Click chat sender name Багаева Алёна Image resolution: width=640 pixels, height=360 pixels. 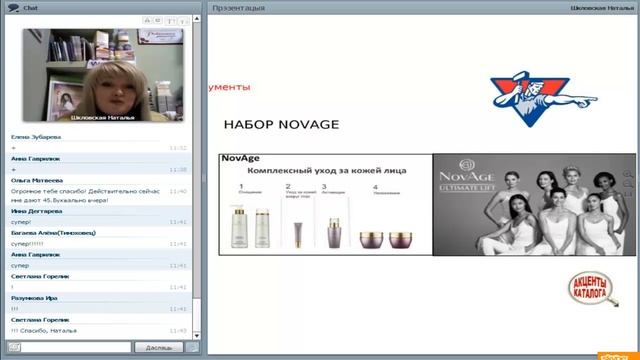[53, 233]
